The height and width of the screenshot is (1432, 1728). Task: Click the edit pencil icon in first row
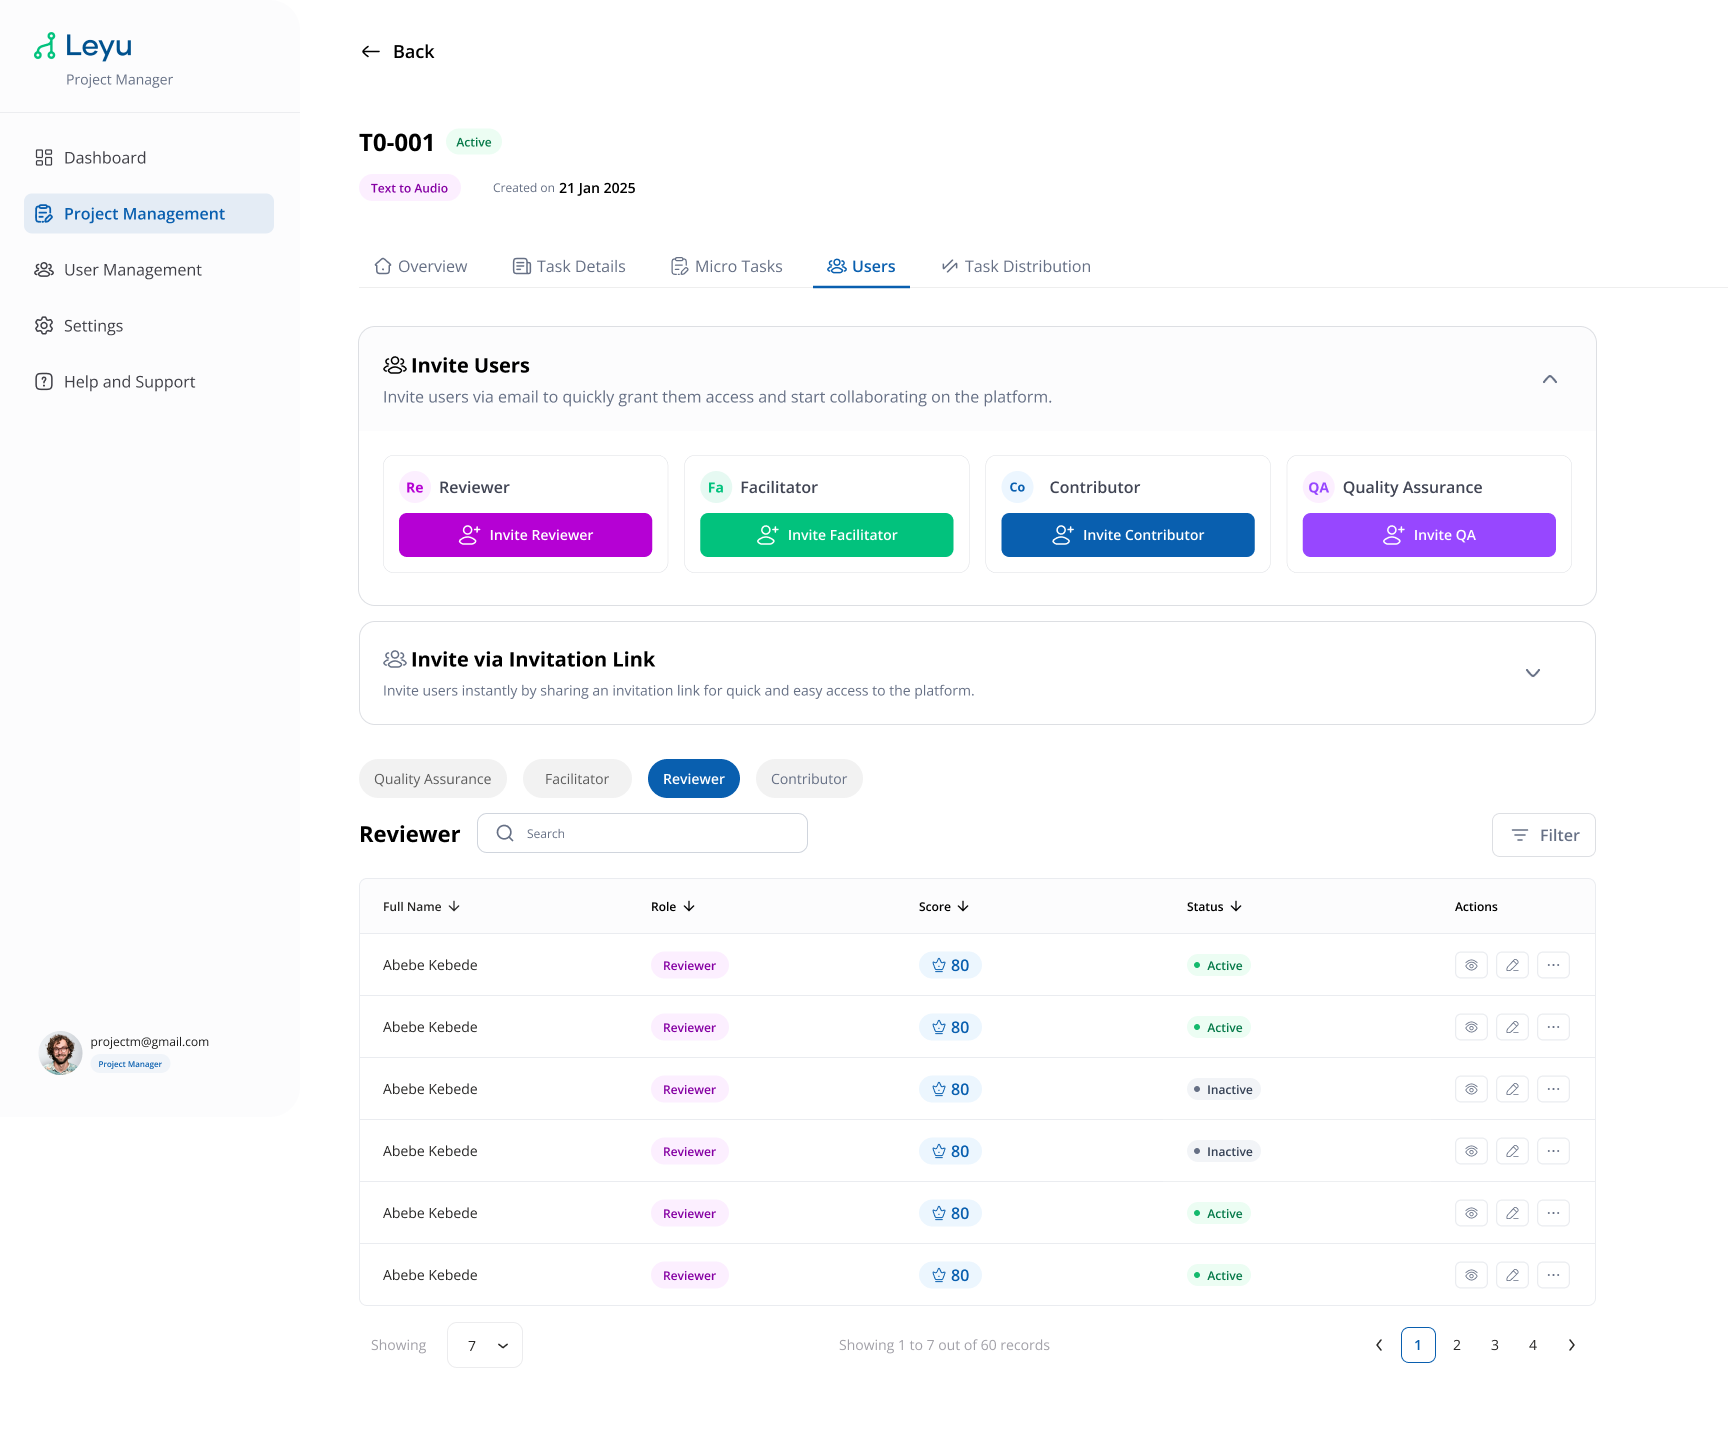tap(1512, 965)
